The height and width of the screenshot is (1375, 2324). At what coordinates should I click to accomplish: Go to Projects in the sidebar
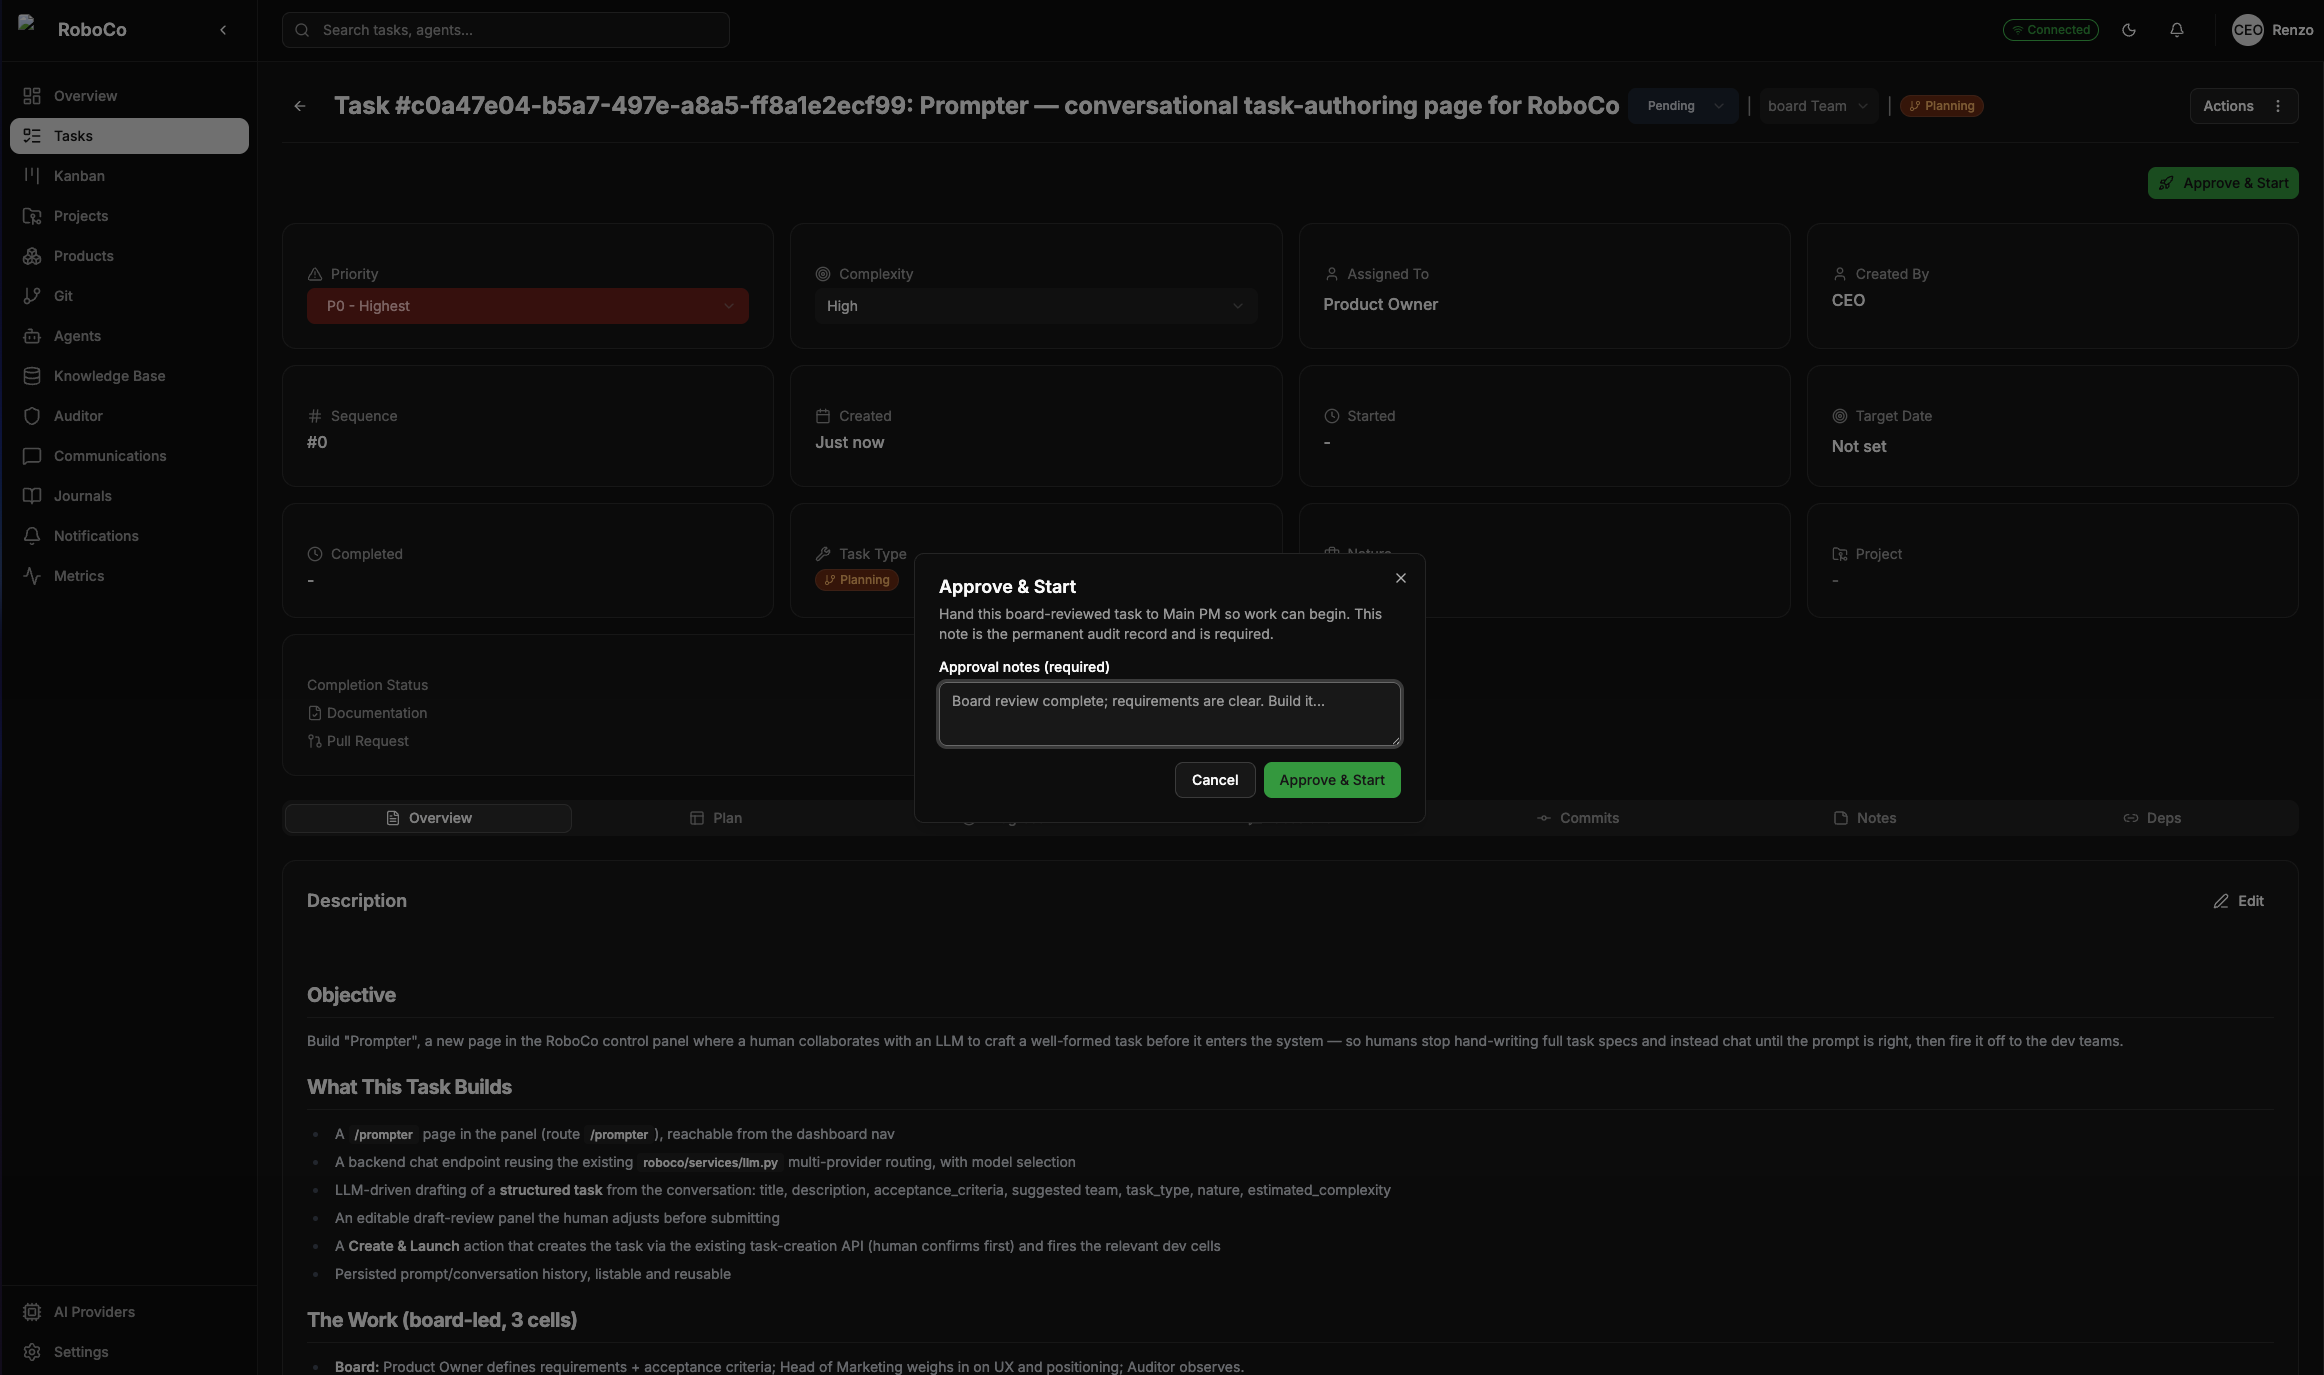coord(129,216)
